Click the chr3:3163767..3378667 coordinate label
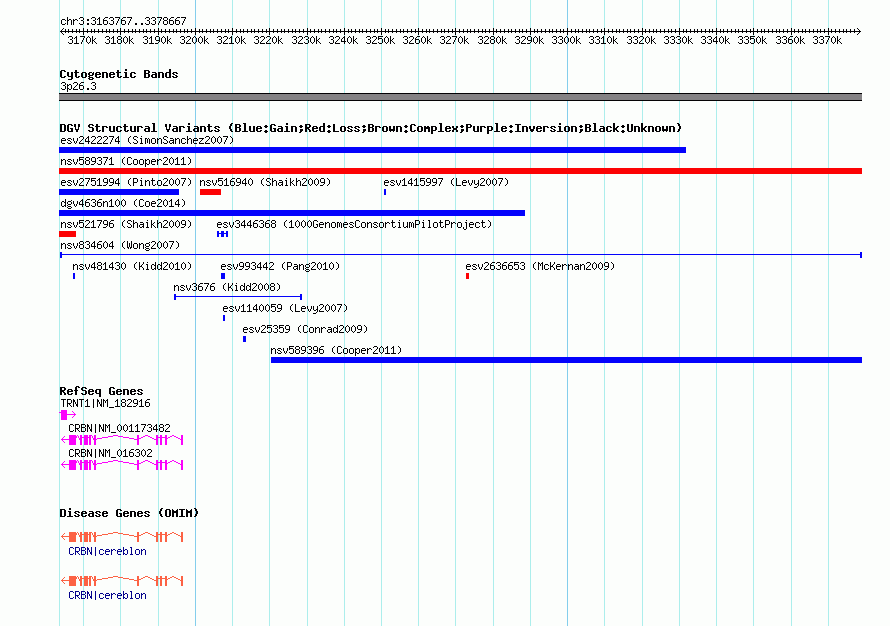 [123, 22]
